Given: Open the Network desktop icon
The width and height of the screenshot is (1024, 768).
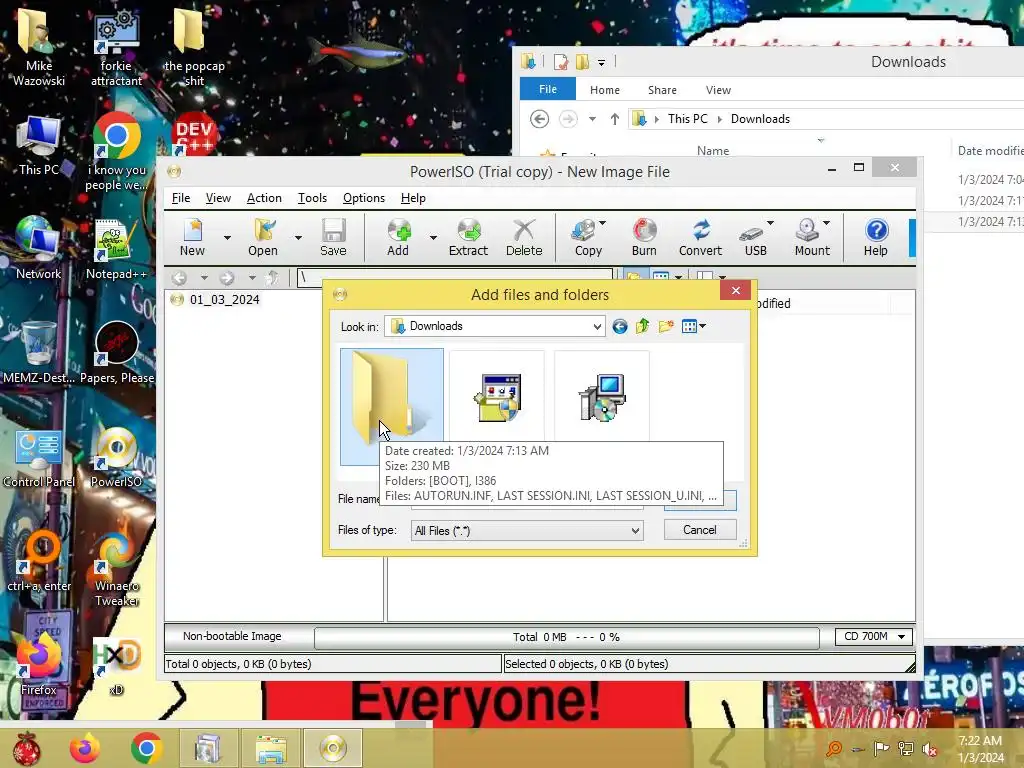Looking at the screenshot, I should (x=39, y=248).
